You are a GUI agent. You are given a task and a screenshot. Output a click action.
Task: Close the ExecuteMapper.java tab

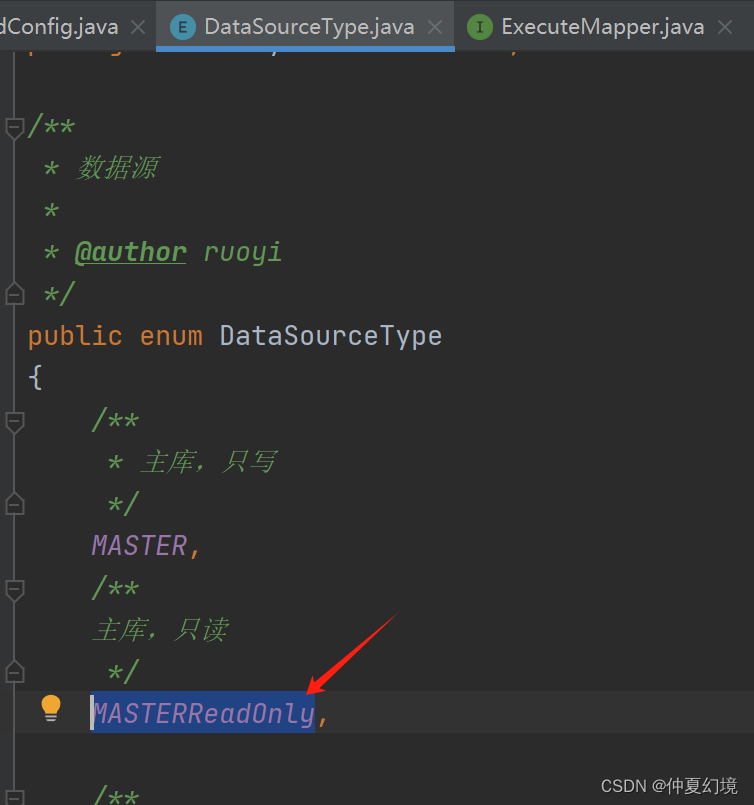coord(724,27)
